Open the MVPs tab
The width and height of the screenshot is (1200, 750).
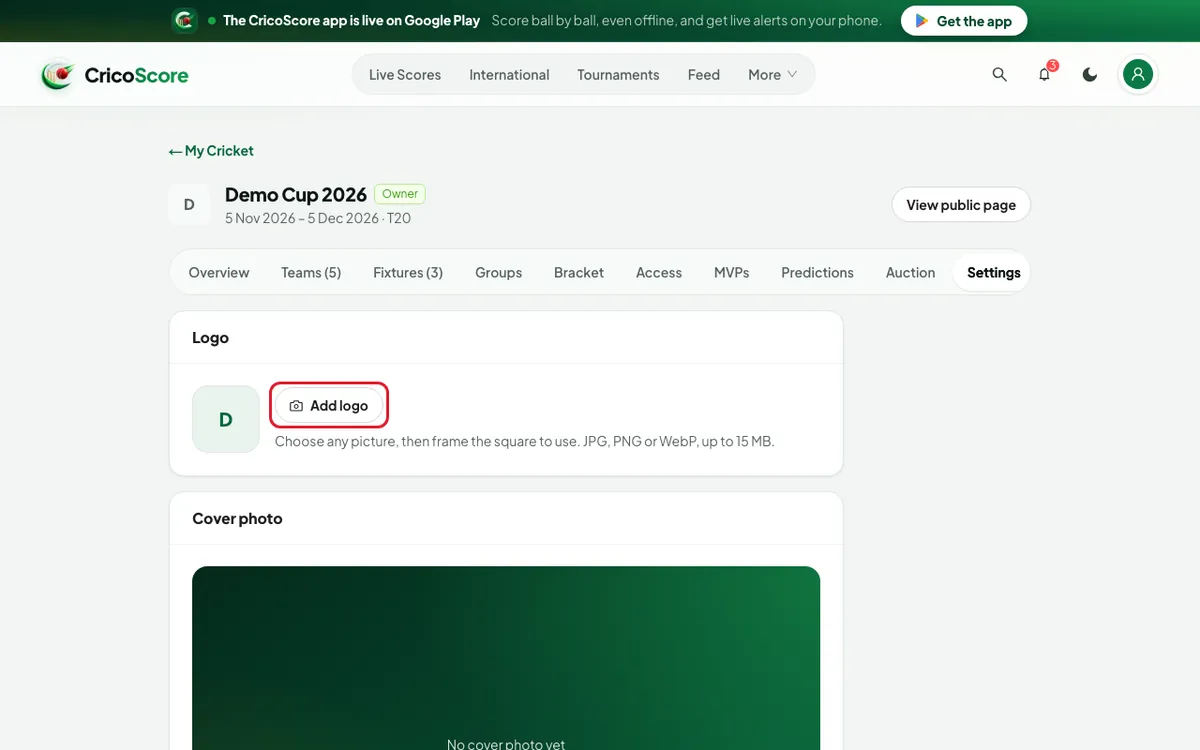(732, 272)
